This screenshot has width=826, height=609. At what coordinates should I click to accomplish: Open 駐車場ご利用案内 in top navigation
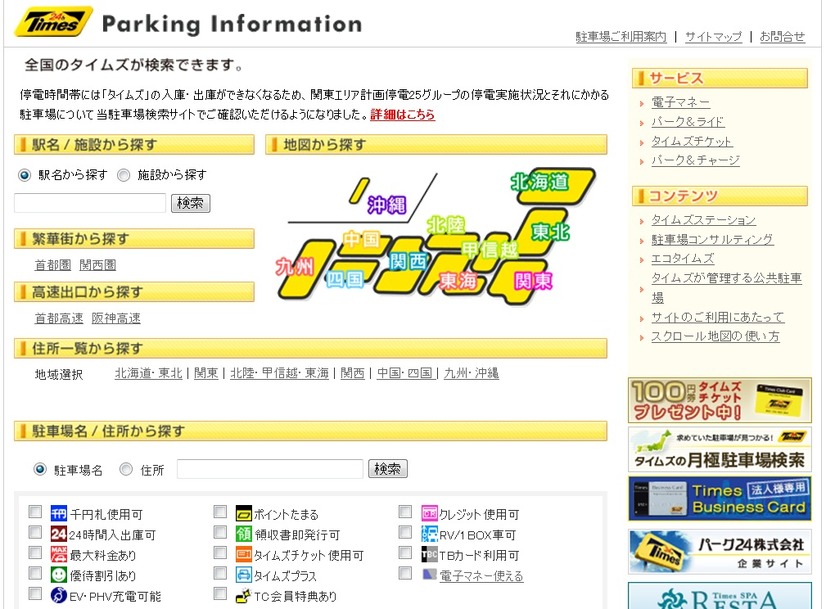click(x=621, y=37)
